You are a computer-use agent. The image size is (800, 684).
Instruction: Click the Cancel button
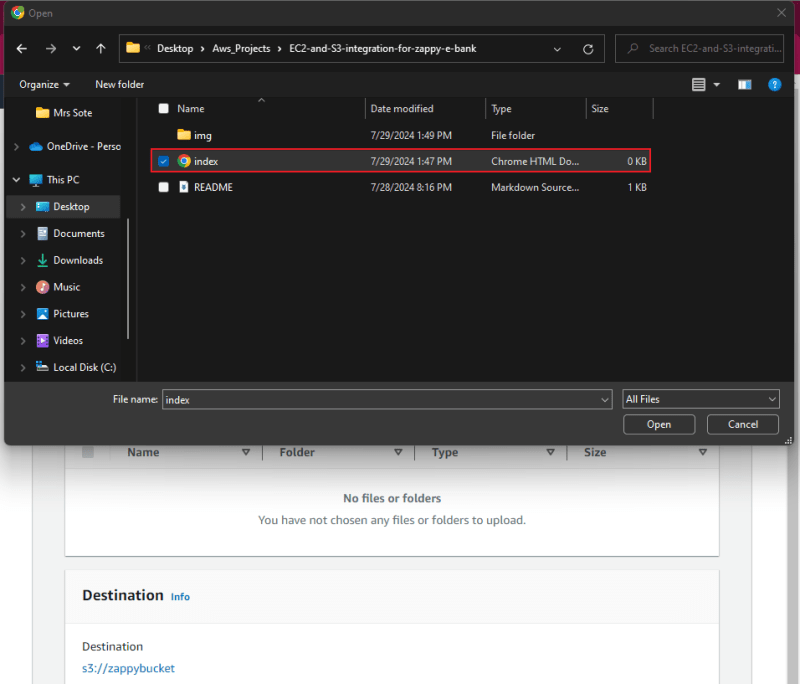pos(742,424)
